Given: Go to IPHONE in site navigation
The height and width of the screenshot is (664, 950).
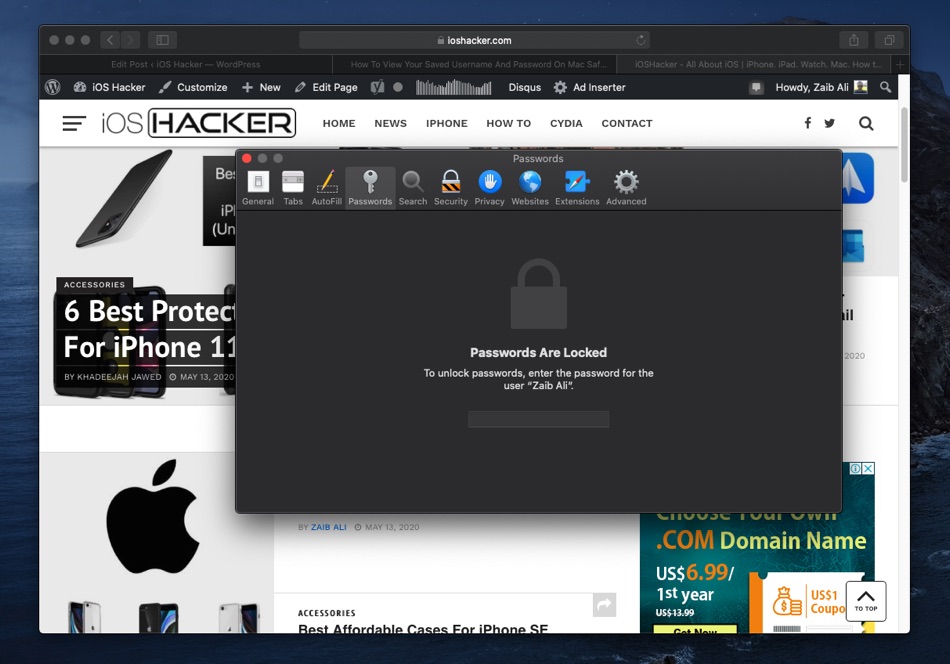Looking at the screenshot, I should pyautogui.click(x=447, y=124).
